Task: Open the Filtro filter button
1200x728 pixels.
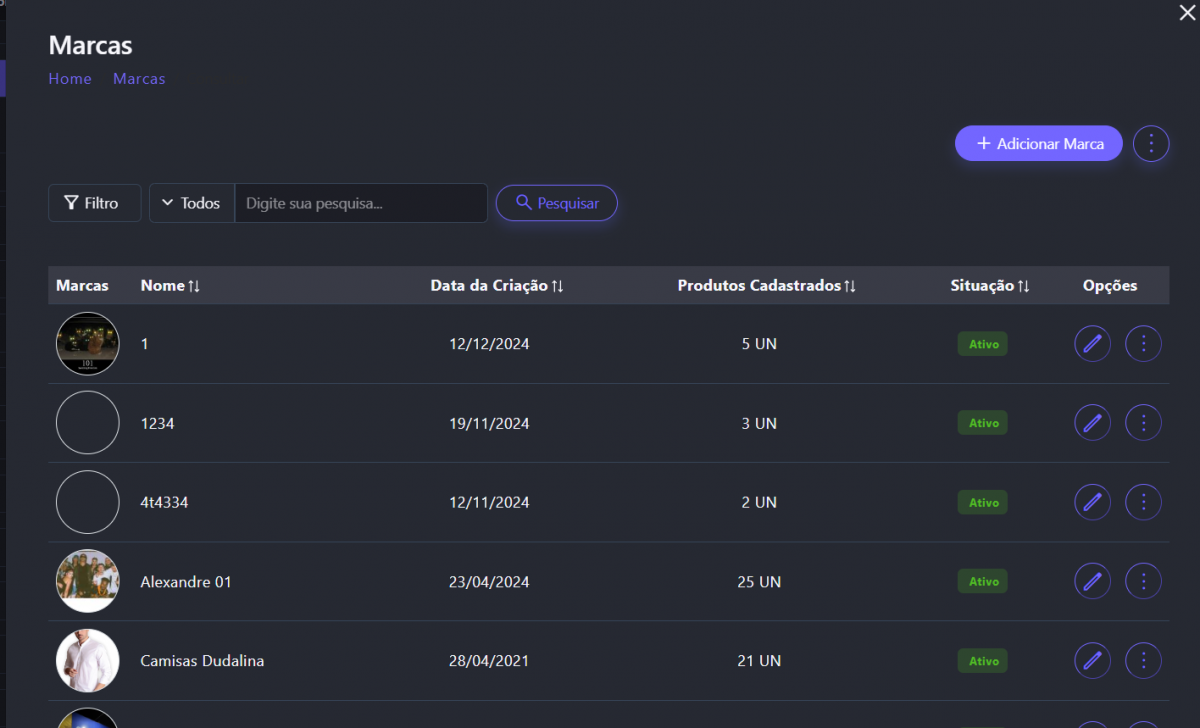Action: pyautogui.click(x=94, y=203)
